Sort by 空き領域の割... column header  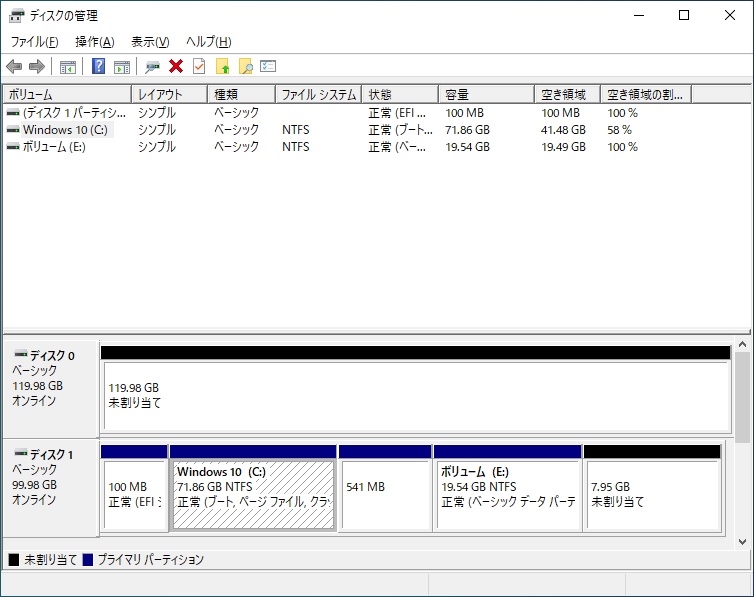[x=646, y=94]
